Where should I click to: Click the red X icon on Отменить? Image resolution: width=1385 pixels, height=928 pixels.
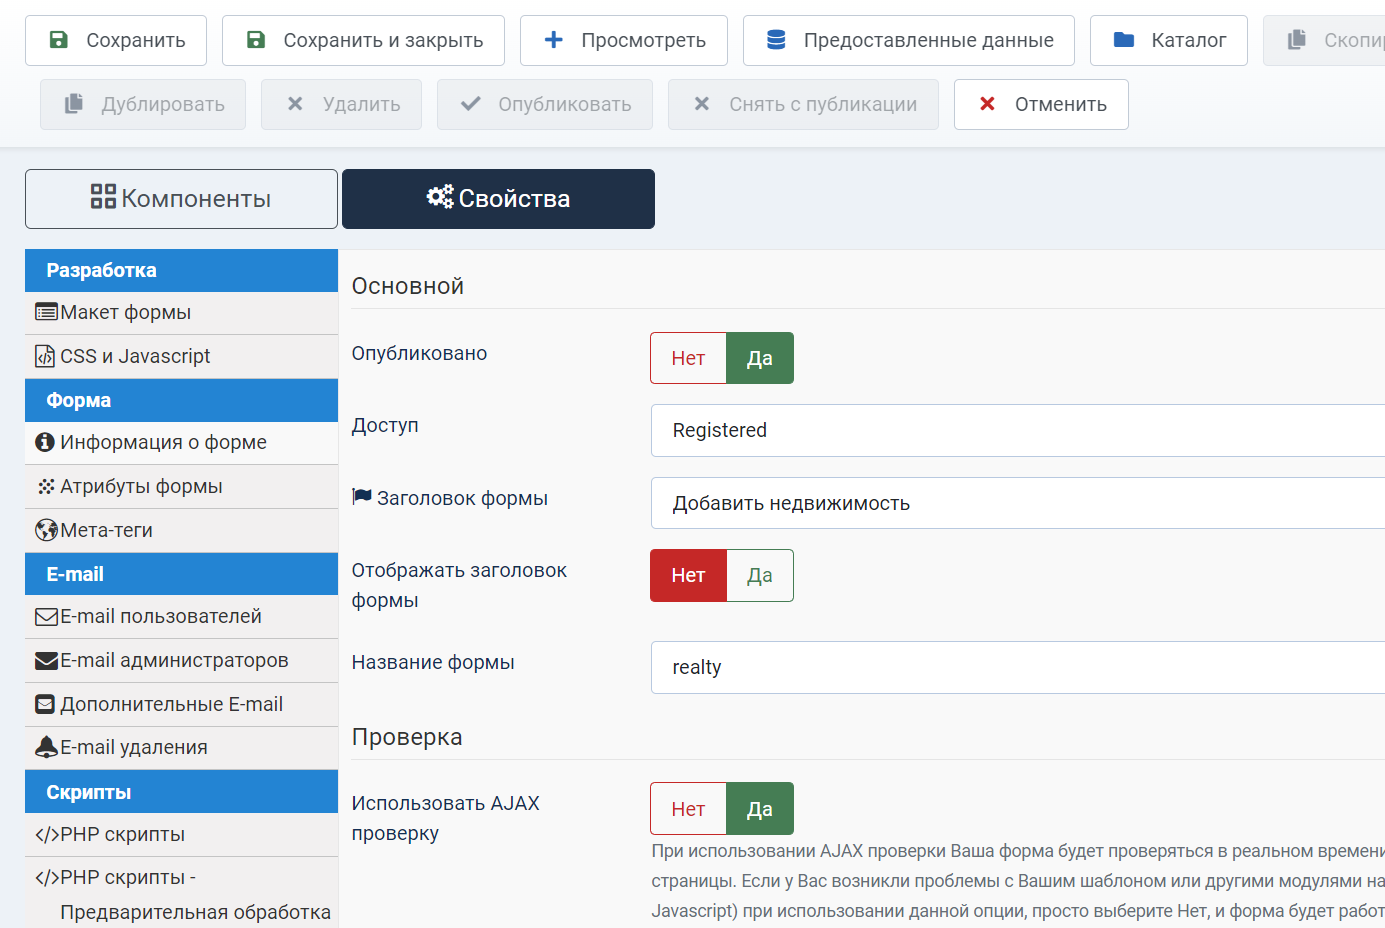[x=987, y=104]
